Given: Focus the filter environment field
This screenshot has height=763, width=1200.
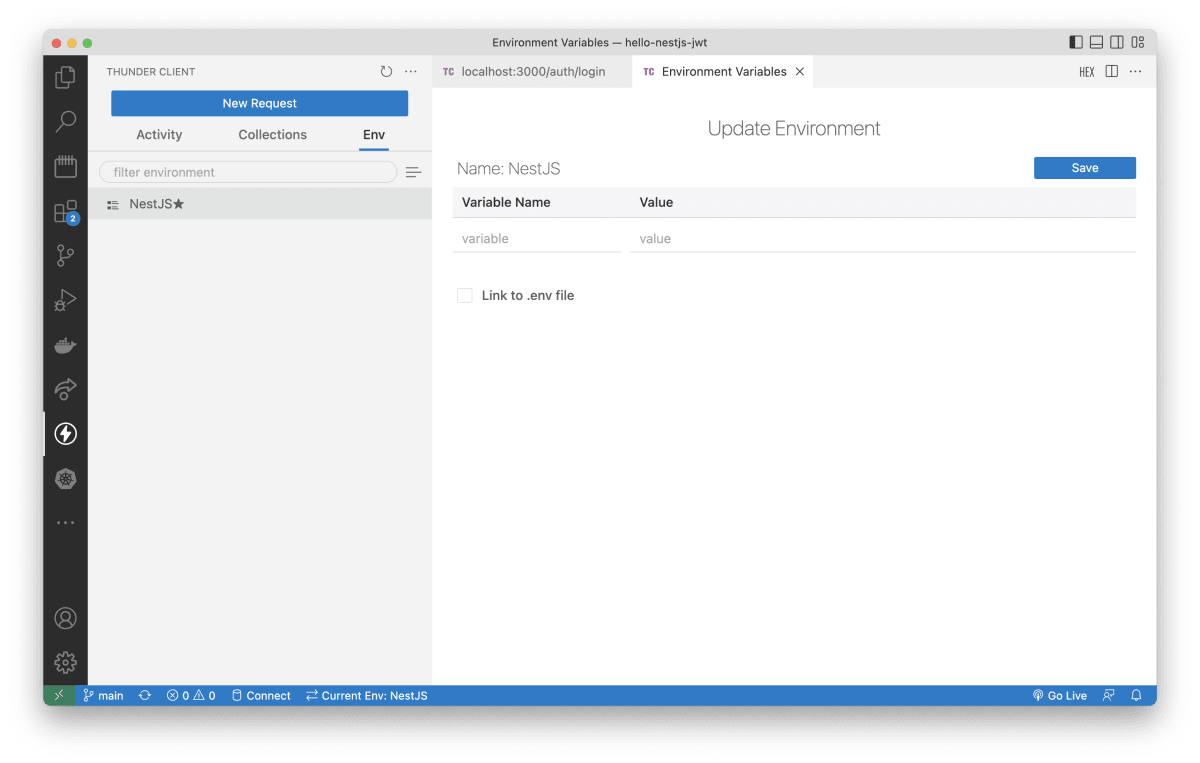Looking at the screenshot, I should (248, 172).
